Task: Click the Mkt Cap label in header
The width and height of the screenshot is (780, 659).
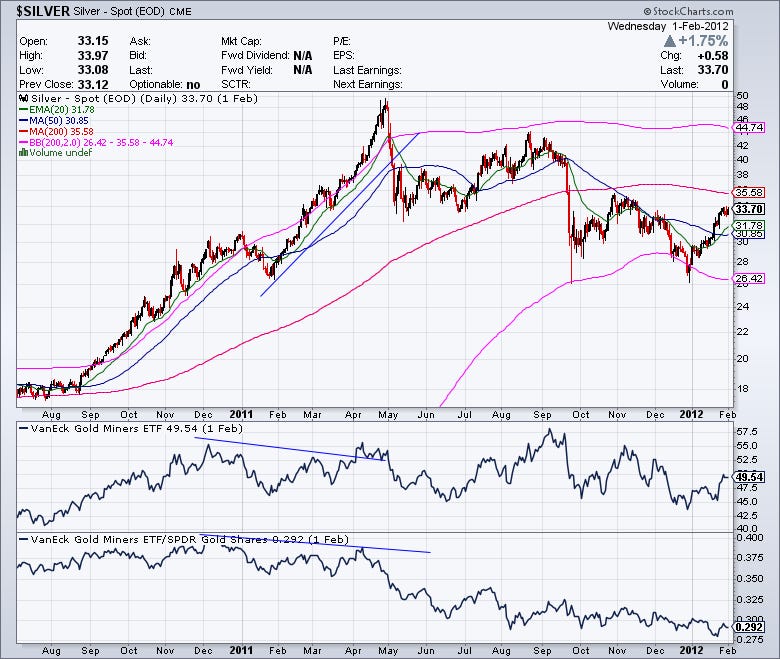Action: tap(241, 41)
